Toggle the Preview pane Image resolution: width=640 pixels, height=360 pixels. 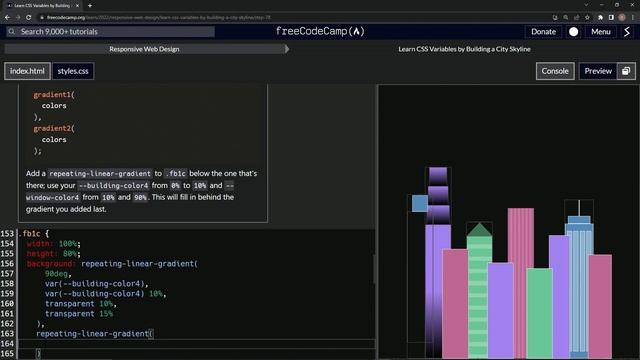(598, 71)
